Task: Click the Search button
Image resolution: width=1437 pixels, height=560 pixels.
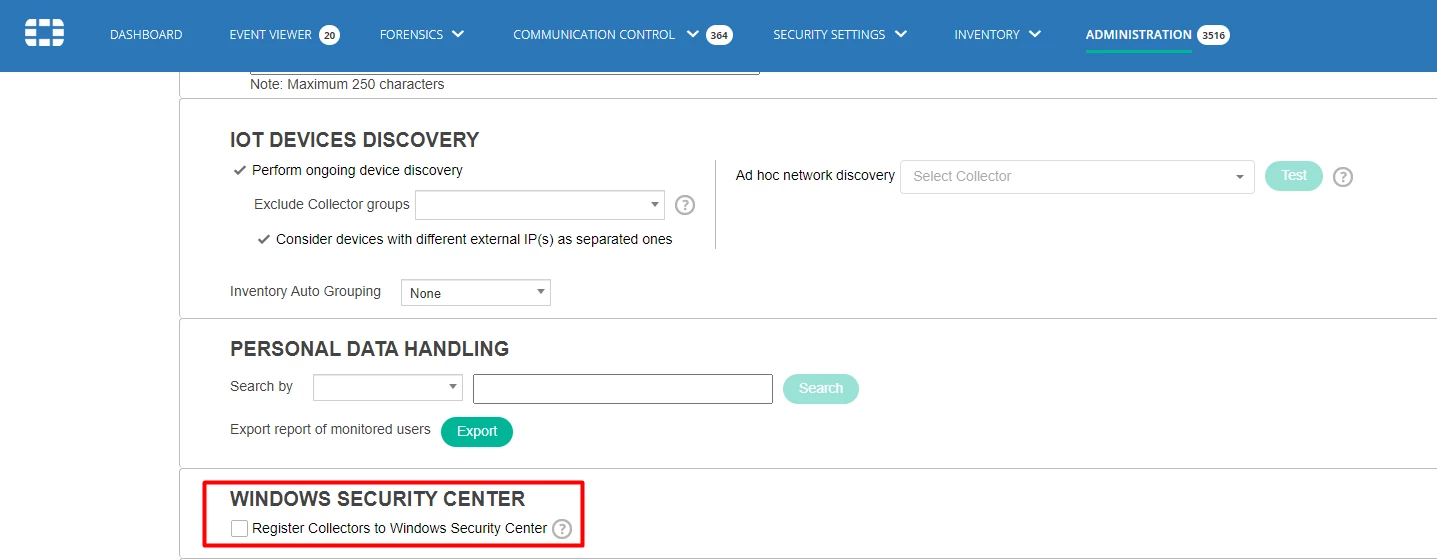Action: click(x=821, y=389)
